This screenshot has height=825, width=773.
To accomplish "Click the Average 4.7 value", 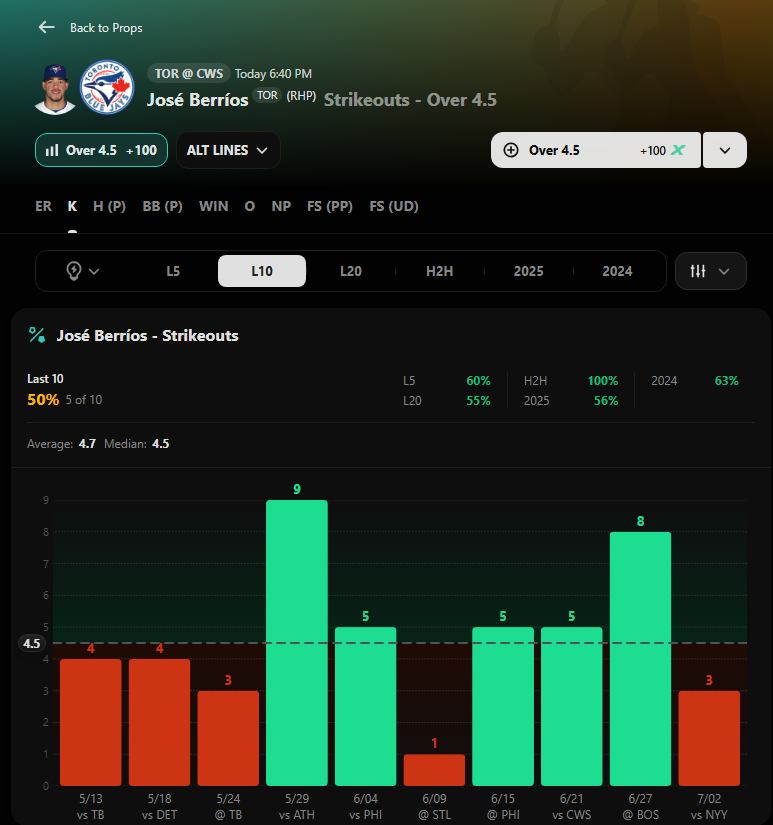I will click(87, 444).
